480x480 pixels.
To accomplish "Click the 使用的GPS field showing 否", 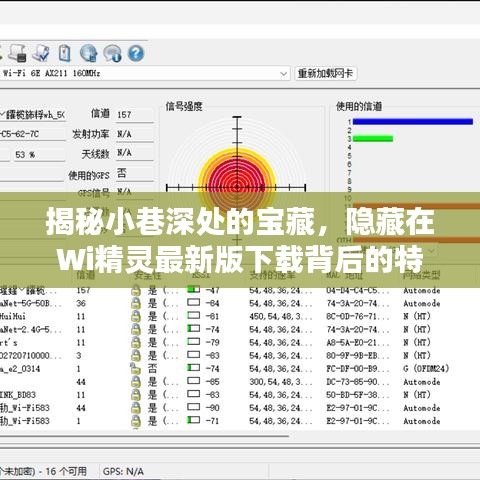I will point(135,173).
